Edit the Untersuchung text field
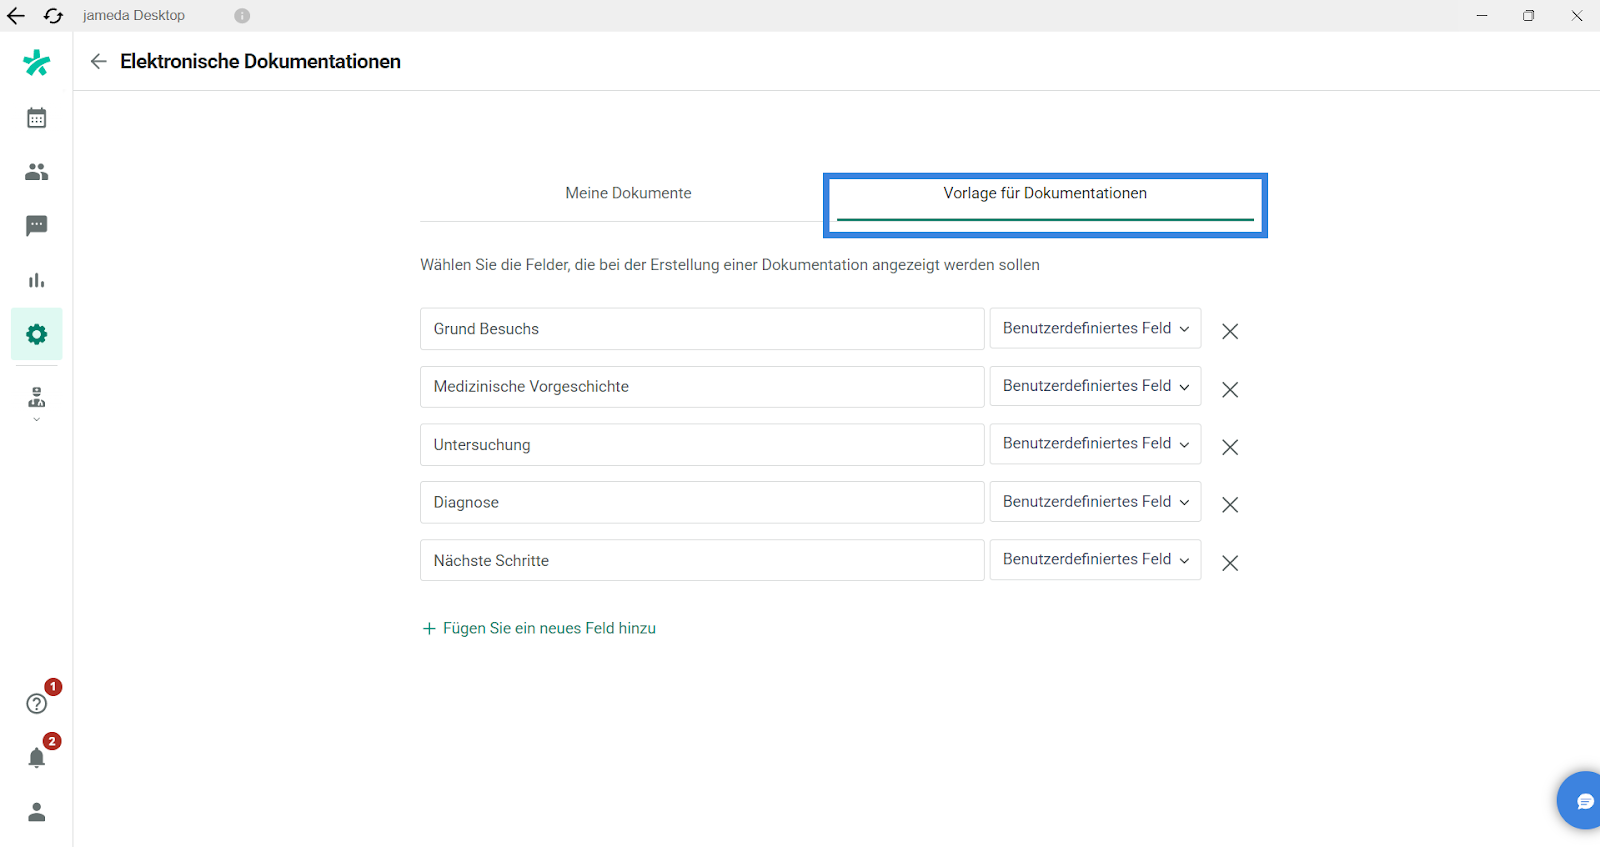 click(x=702, y=445)
